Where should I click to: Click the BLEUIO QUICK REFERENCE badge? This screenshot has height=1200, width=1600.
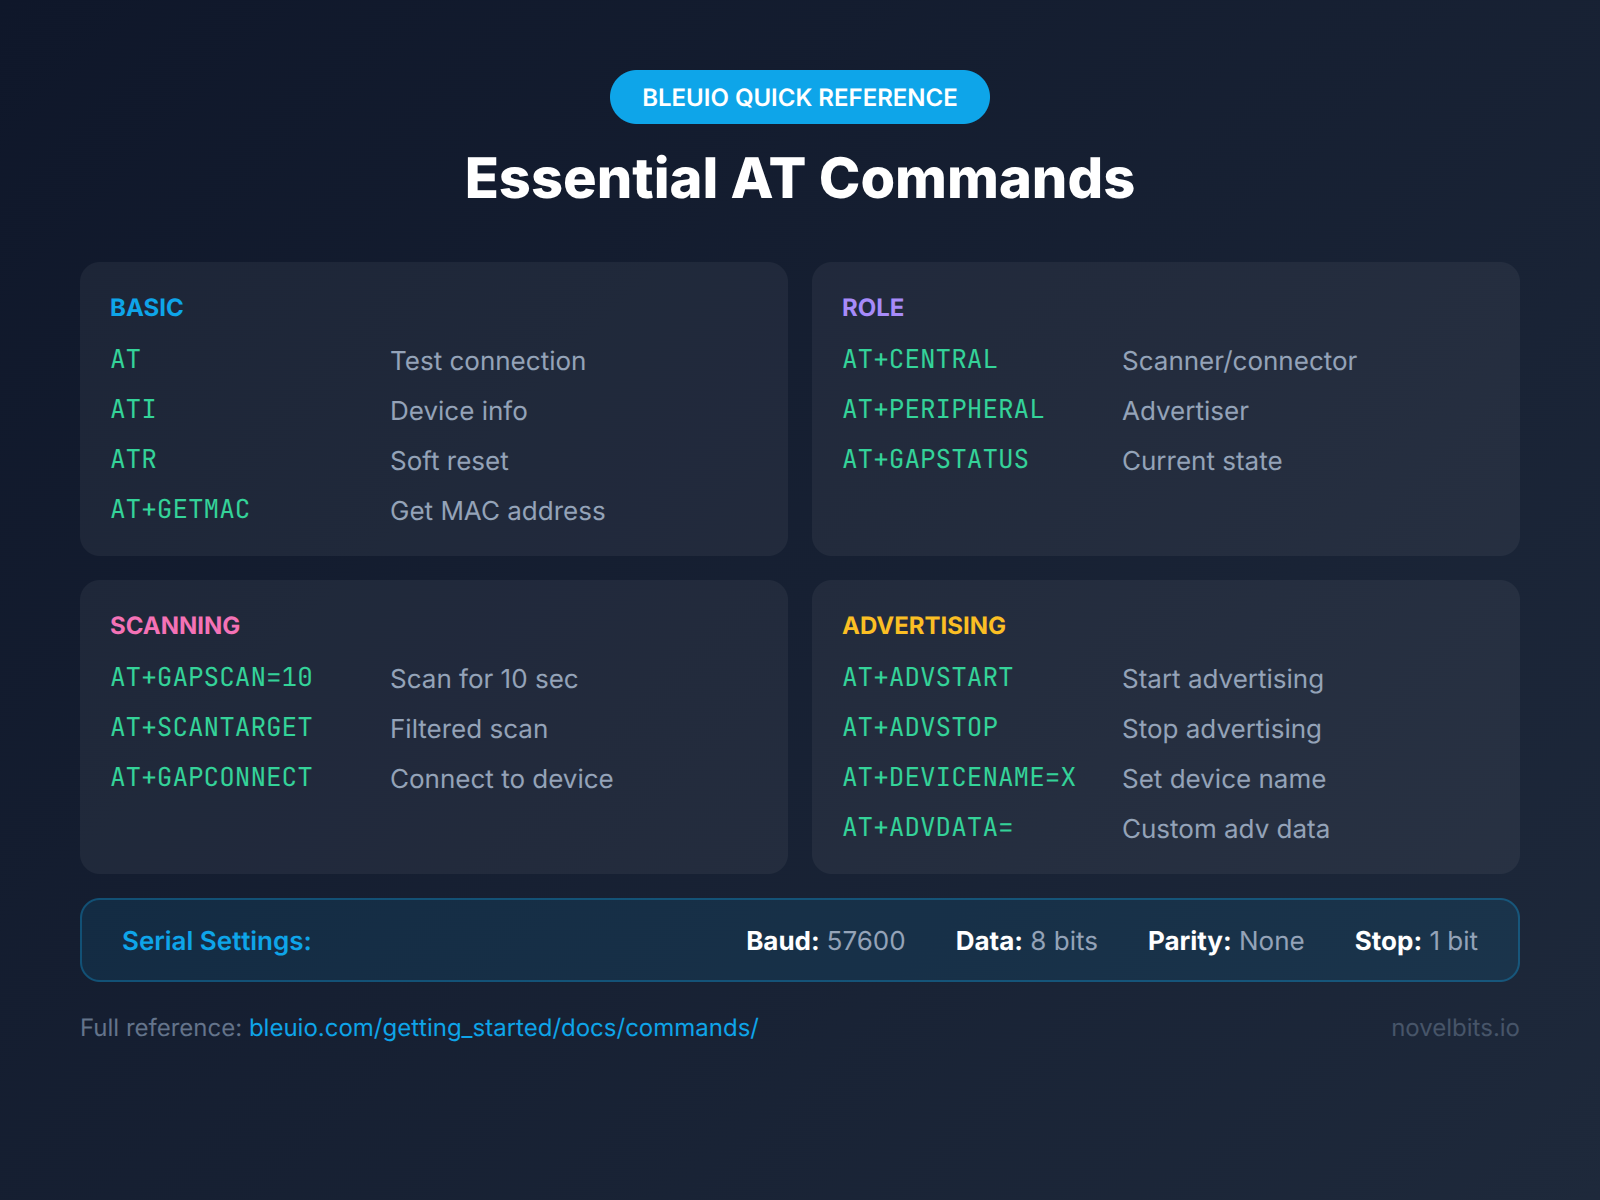tap(800, 97)
